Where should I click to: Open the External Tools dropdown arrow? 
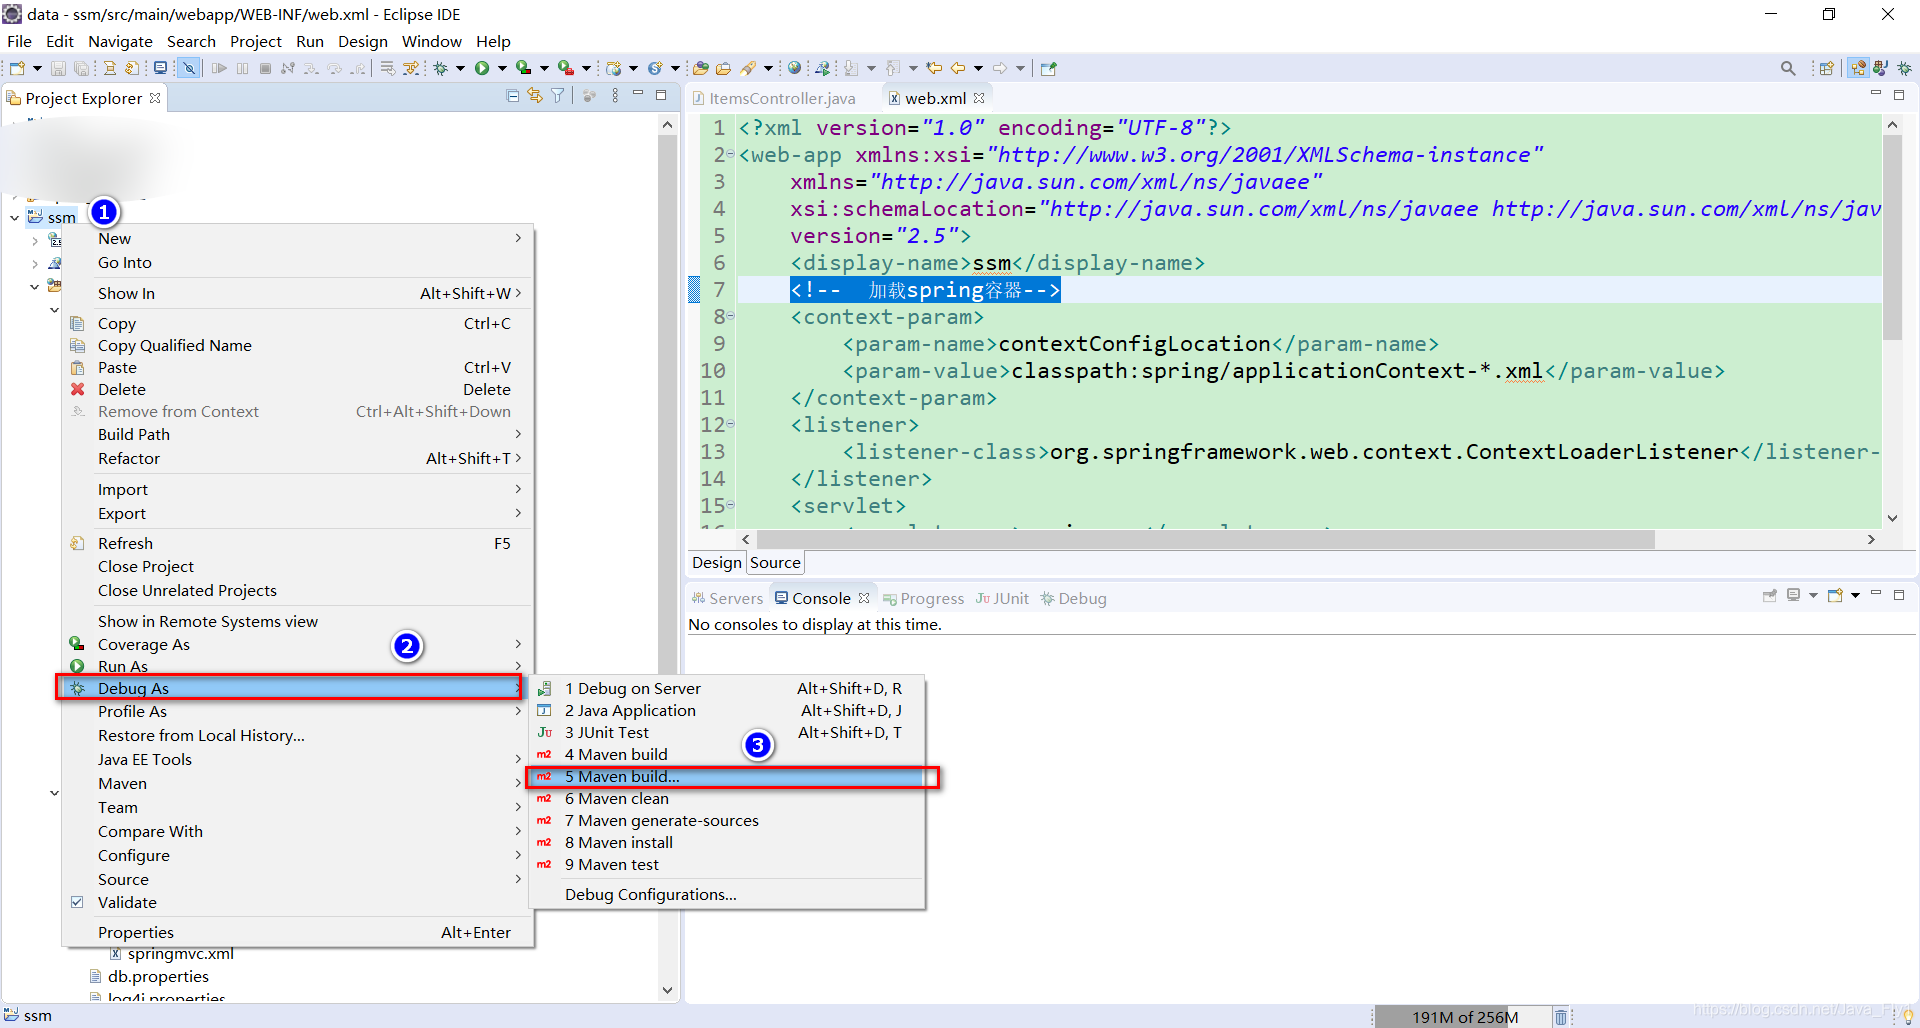click(x=586, y=68)
